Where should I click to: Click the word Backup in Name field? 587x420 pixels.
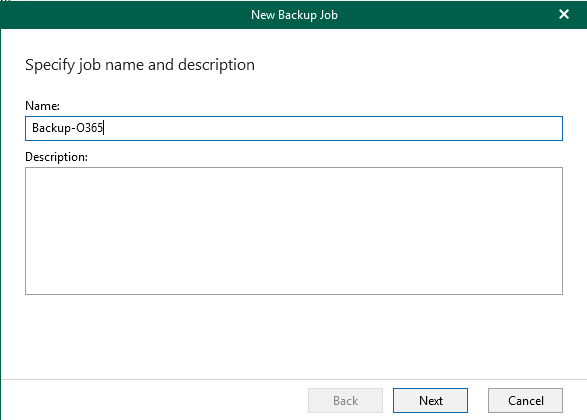(x=51, y=128)
